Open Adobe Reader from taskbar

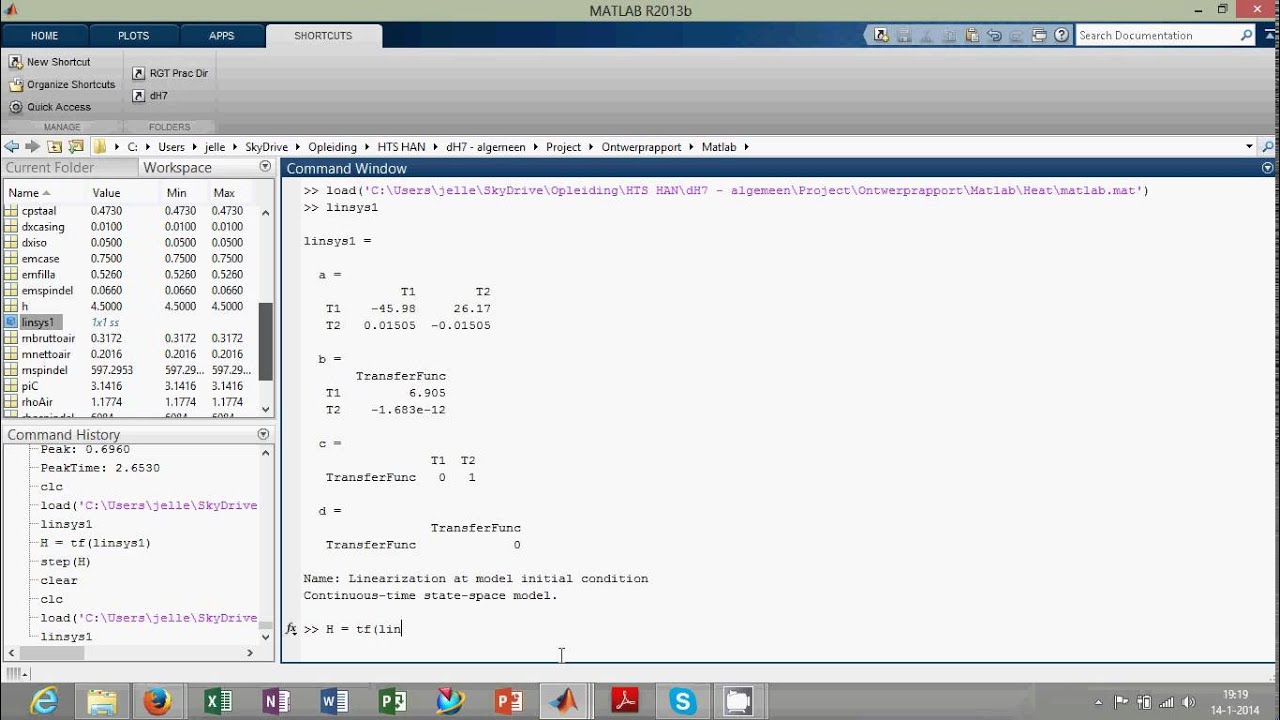tap(625, 701)
